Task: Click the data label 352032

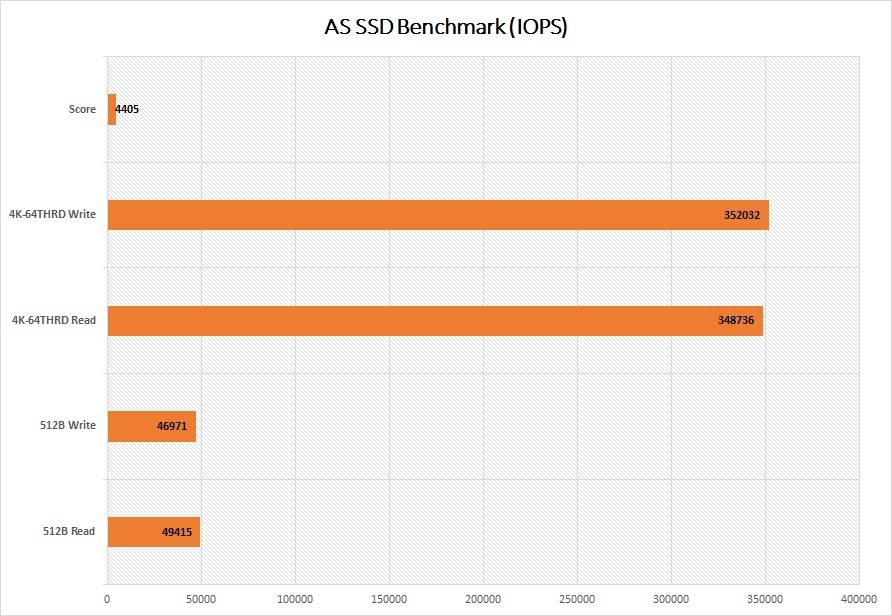Action: 742,216
